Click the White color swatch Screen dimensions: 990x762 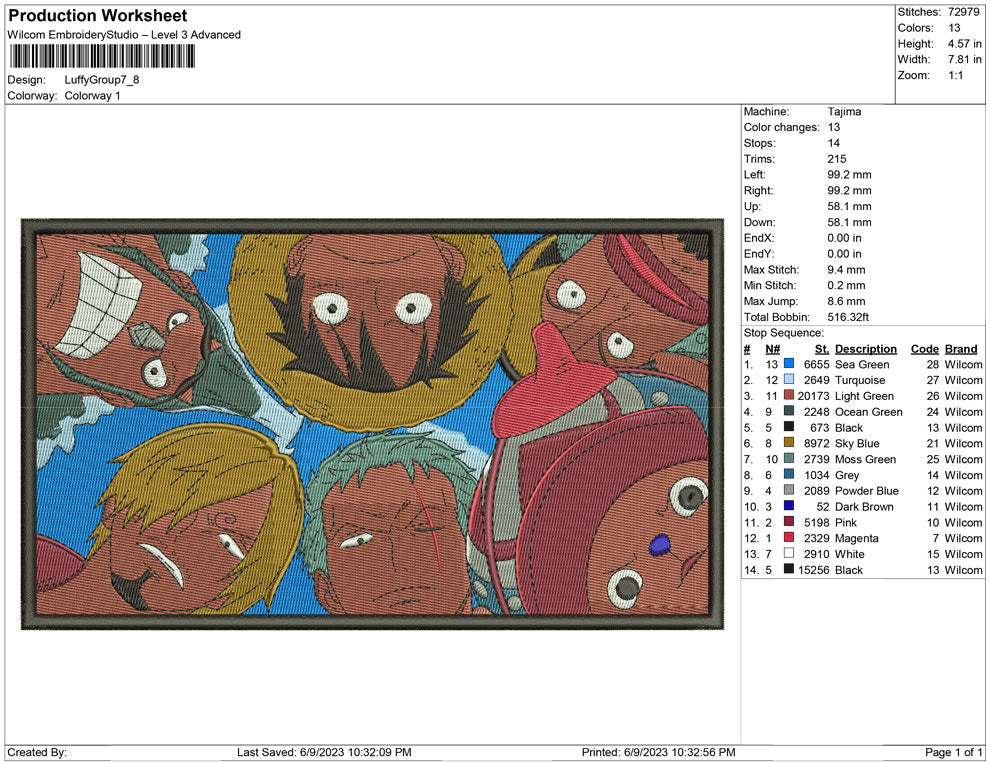[789, 553]
